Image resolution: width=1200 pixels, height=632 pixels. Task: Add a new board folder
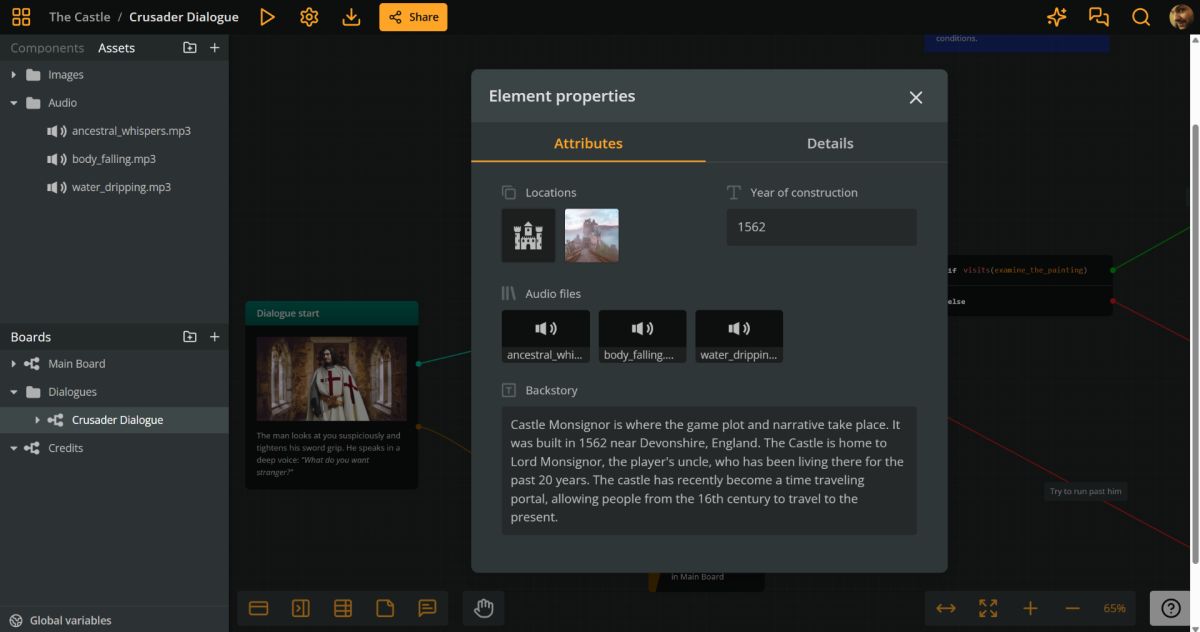190,337
